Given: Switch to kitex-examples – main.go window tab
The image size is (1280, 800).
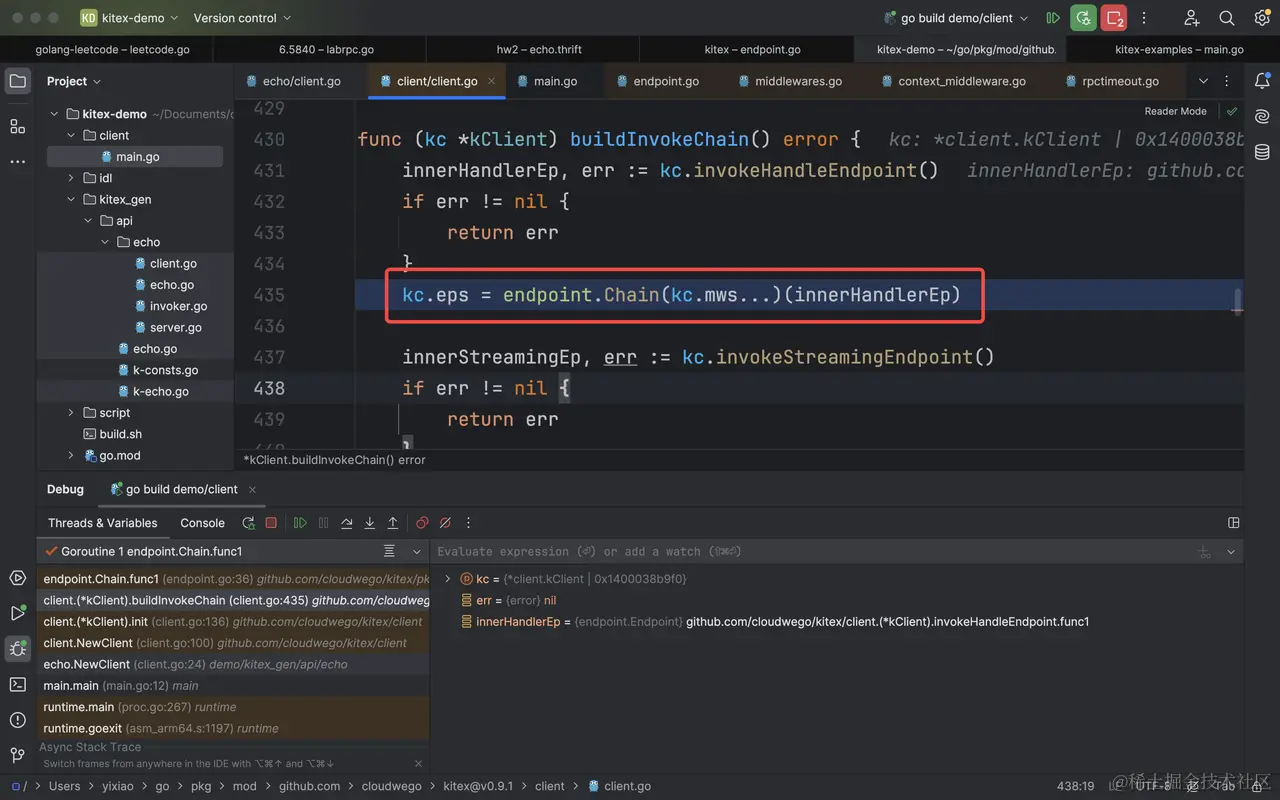Looking at the screenshot, I should pyautogui.click(x=1180, y=49).
